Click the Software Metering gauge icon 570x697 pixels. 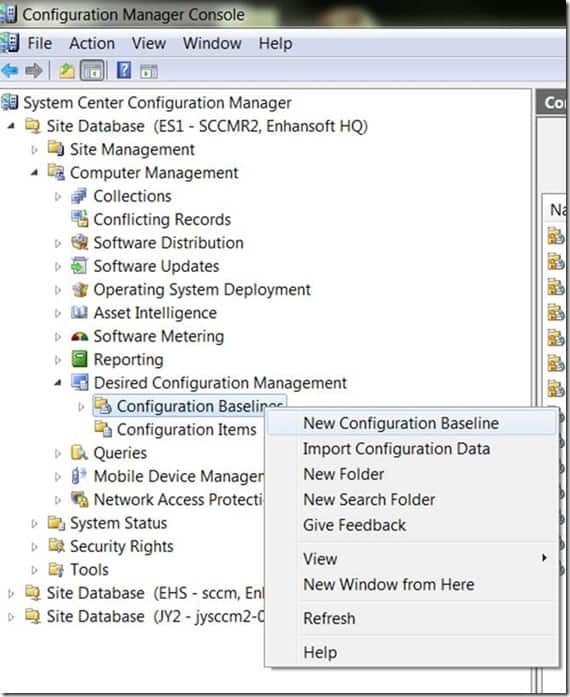click(x=80, y=336)
